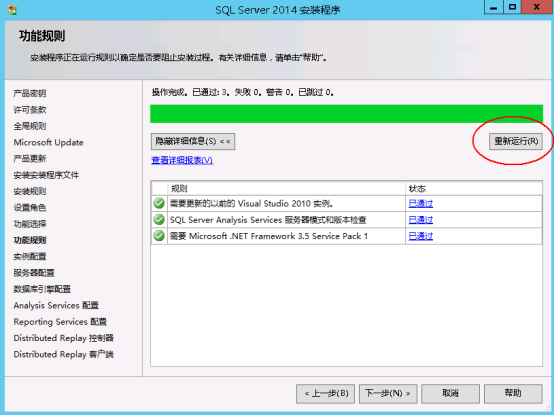Open the 帮助 help button
This screenshot has height=416, width=554.
coord(513,393)
